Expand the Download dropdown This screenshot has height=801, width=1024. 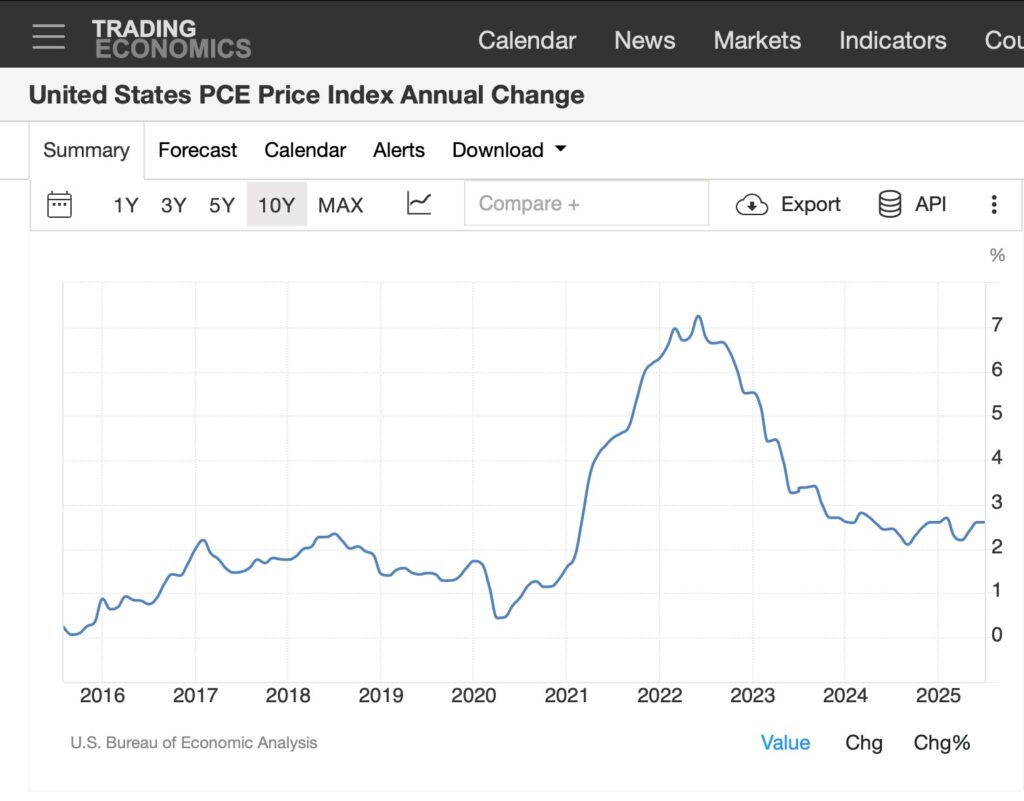click(x=509, y=150)
